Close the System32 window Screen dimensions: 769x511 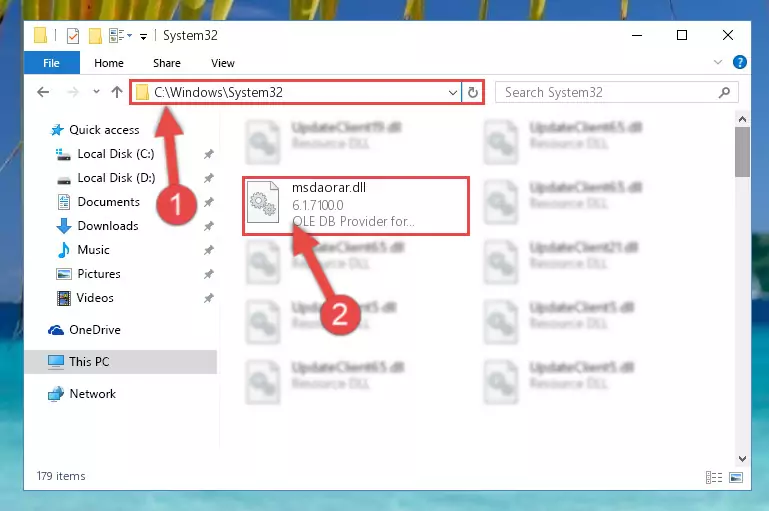[728, 35]
